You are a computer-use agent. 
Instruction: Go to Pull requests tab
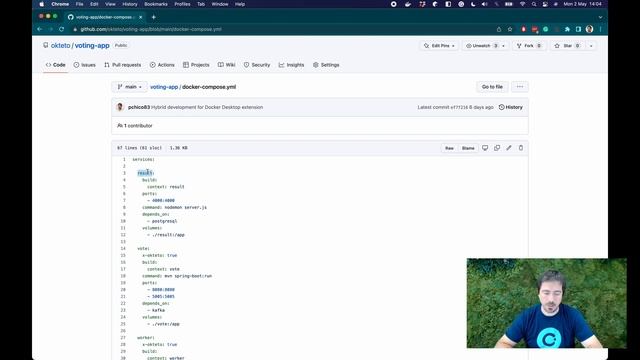point(122,65)
